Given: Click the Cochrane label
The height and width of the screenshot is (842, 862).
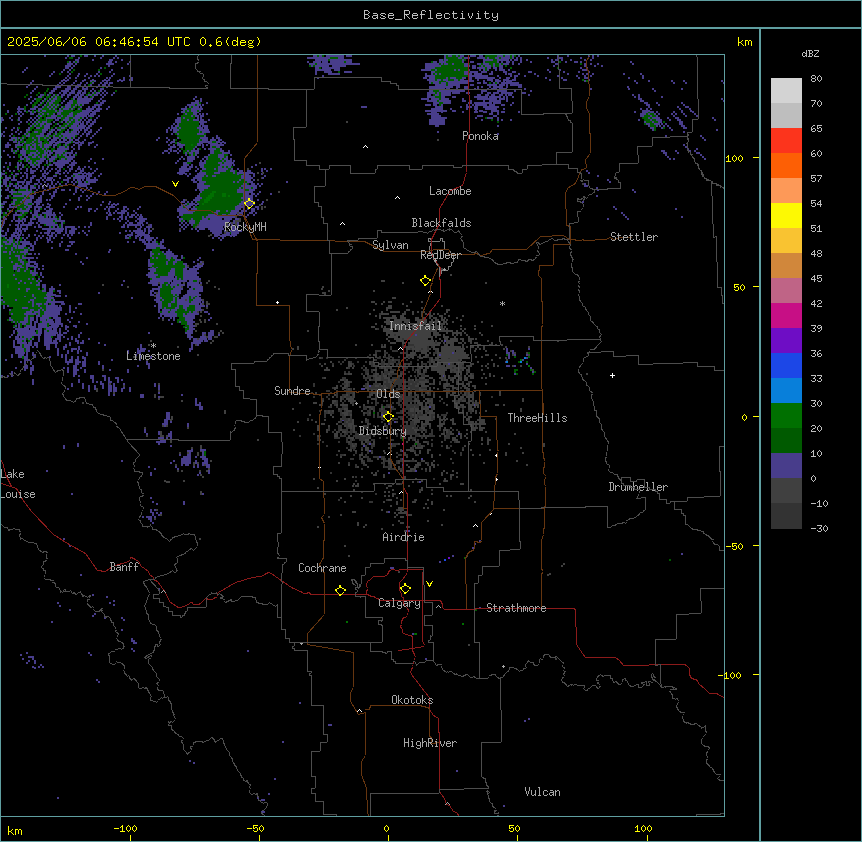Looking at the screenshot, I should point(322,568).
